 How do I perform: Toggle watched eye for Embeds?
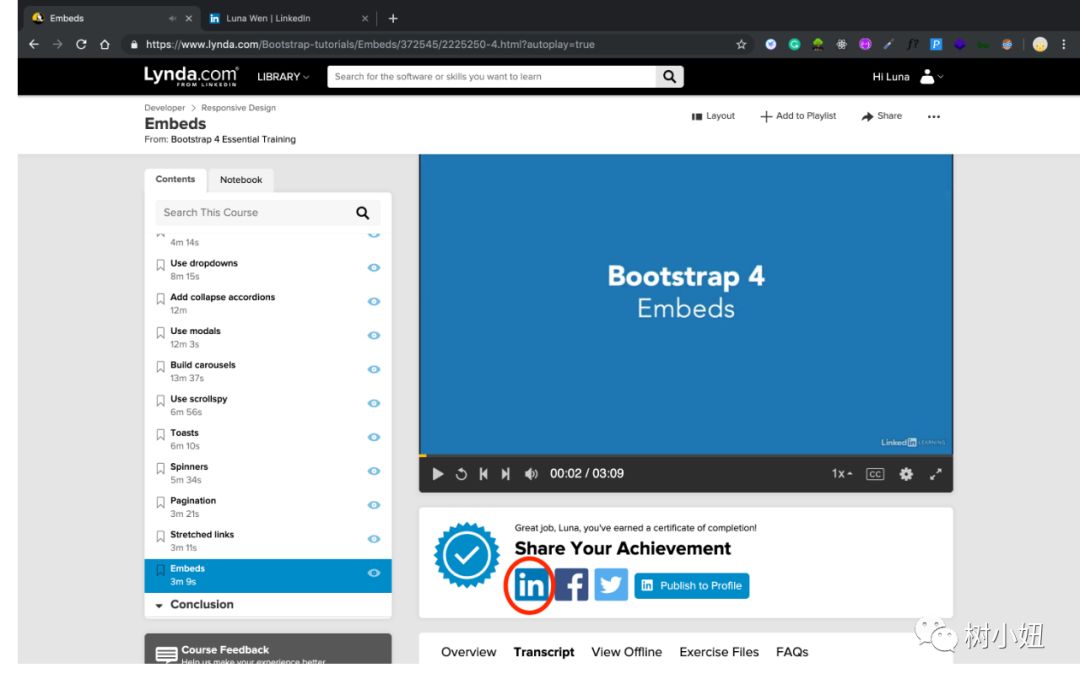pyautogui.click(x=373, y=573)
